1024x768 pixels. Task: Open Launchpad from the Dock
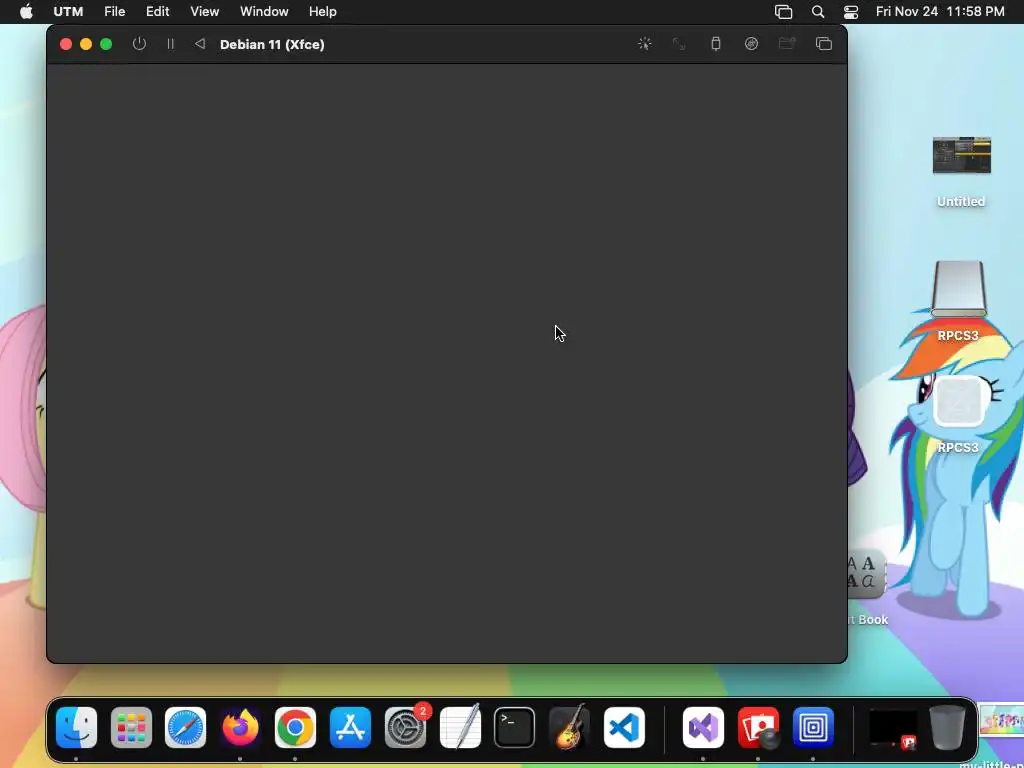click(131, 727)
